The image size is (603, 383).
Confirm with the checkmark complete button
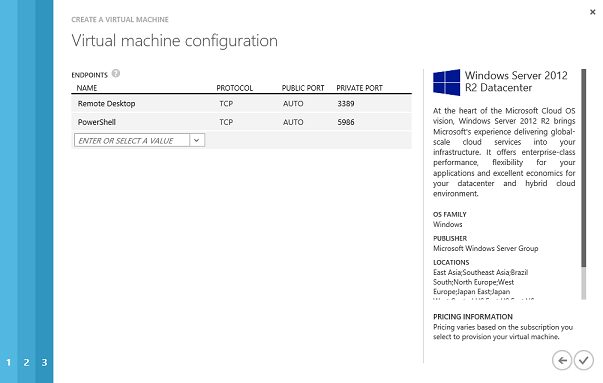[x=584, y=360]
